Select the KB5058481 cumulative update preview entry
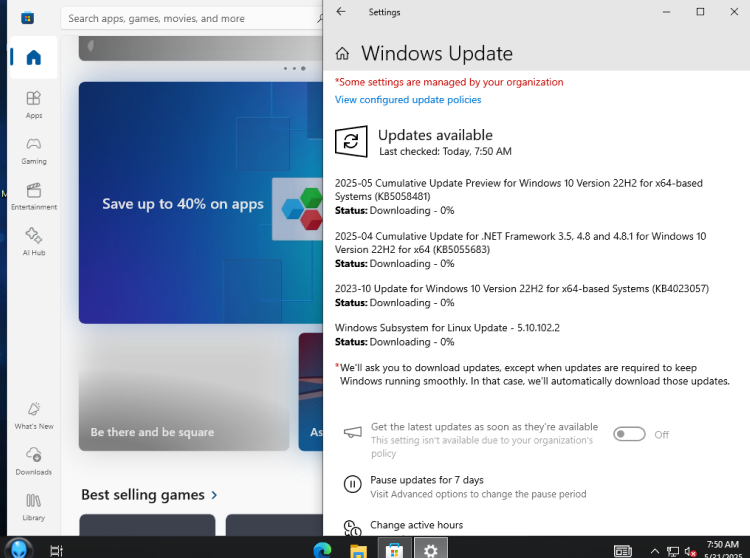The image size is (750, 558). 519,197
